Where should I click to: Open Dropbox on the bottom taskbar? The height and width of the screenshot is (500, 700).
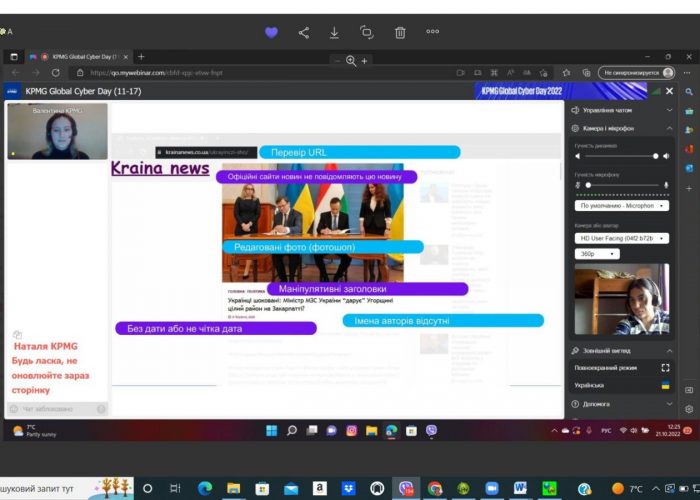tap(349, 488)
